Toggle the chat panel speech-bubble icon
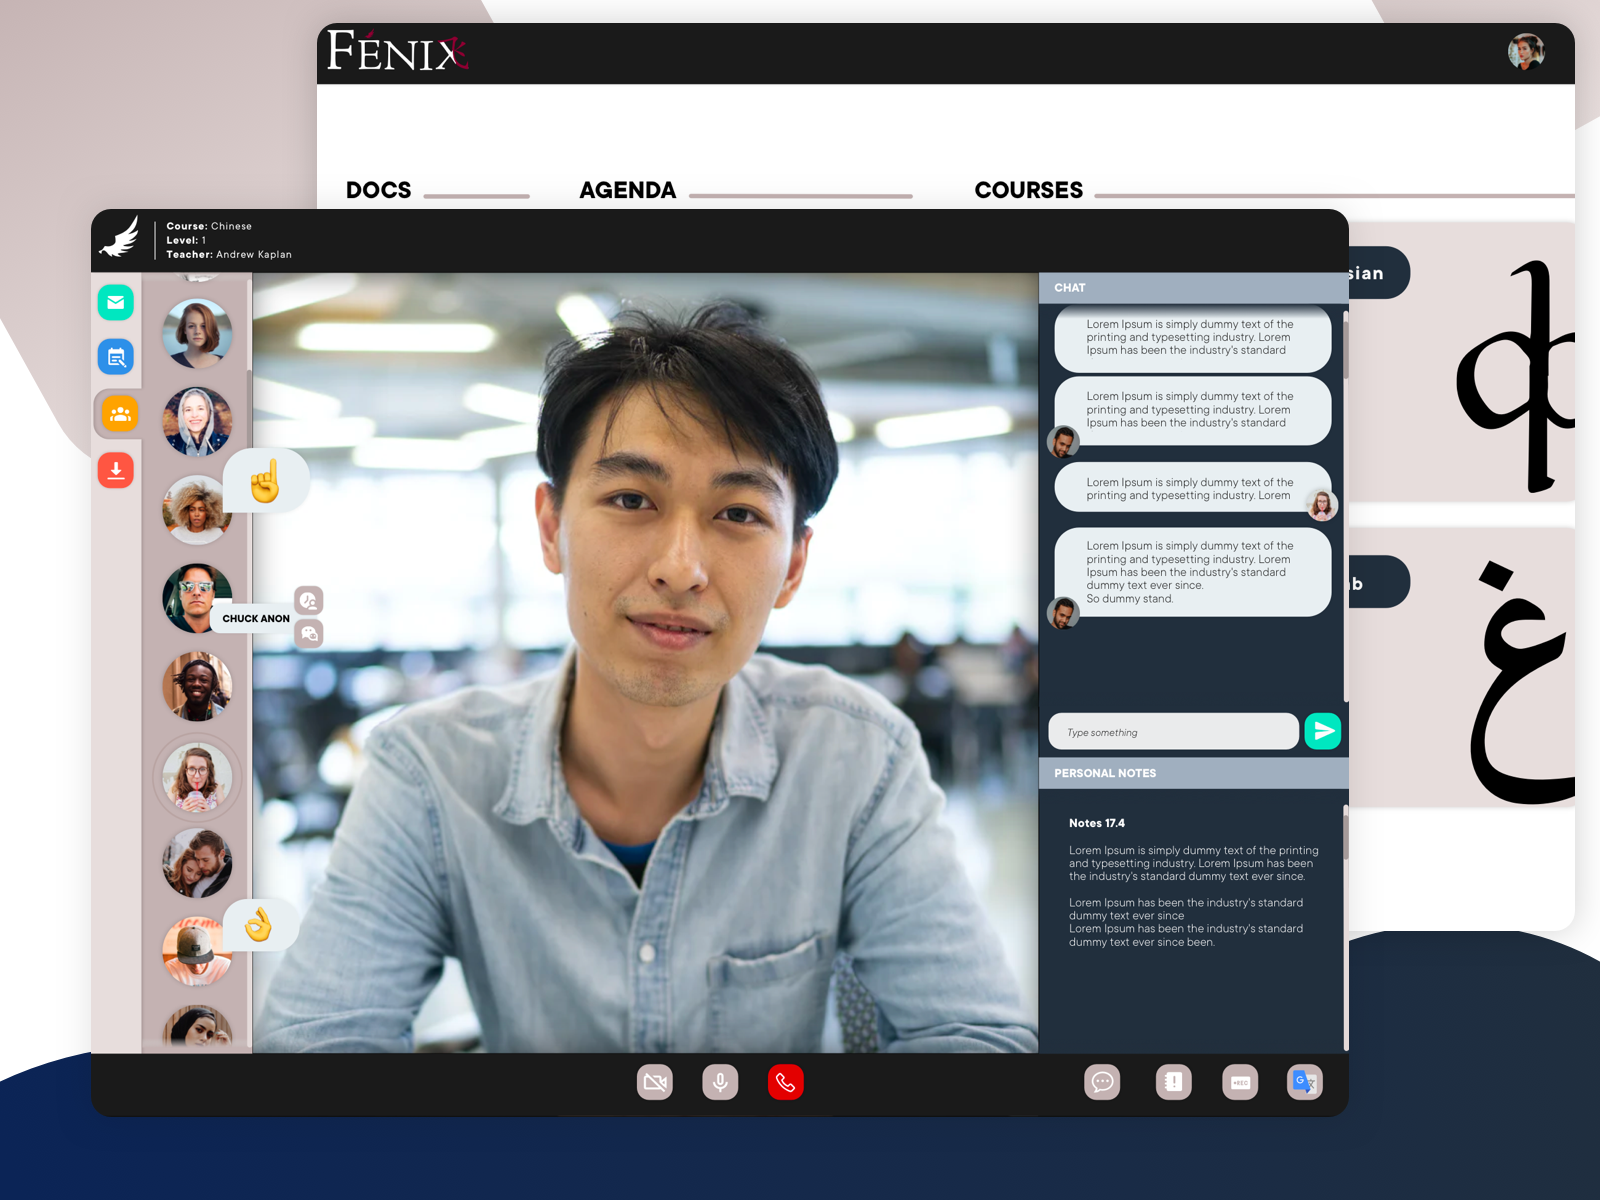The height and width of the screenshot is (1200, 1600). [x=1102, y=1082]
